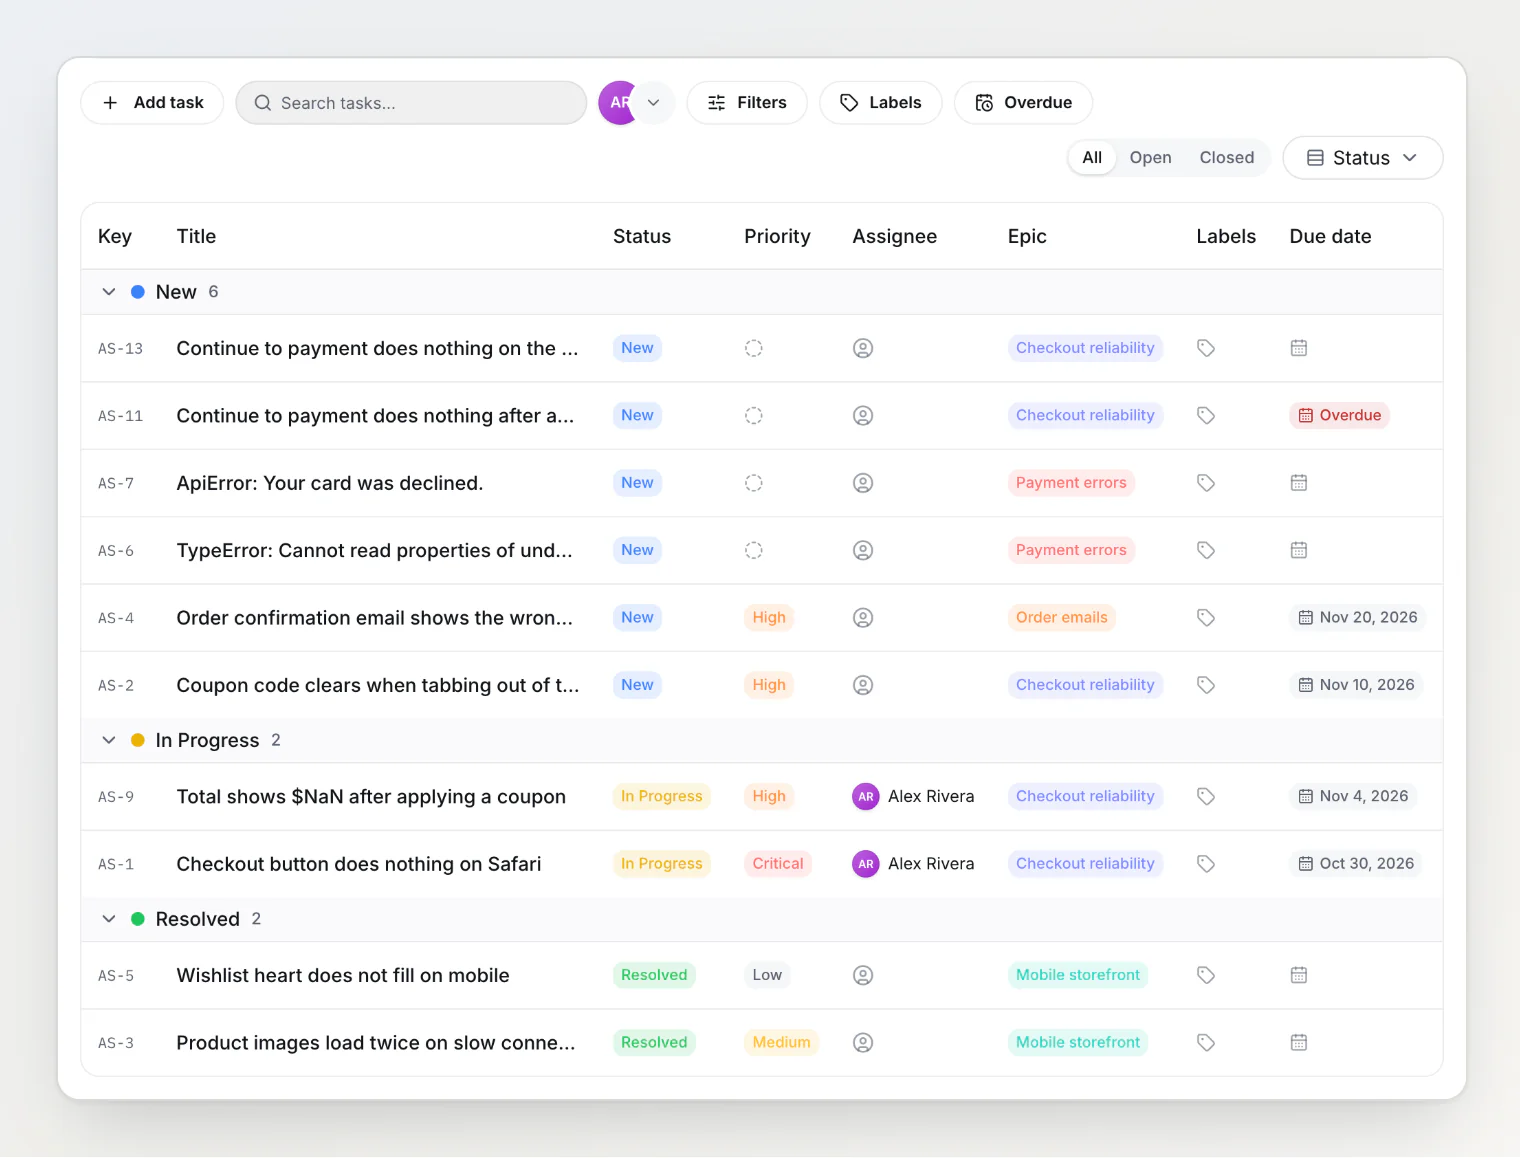Screen dimensions: 1520x1158
Task: Click the Nov 20, 2026 due date
Action: tap(1357, 618)
